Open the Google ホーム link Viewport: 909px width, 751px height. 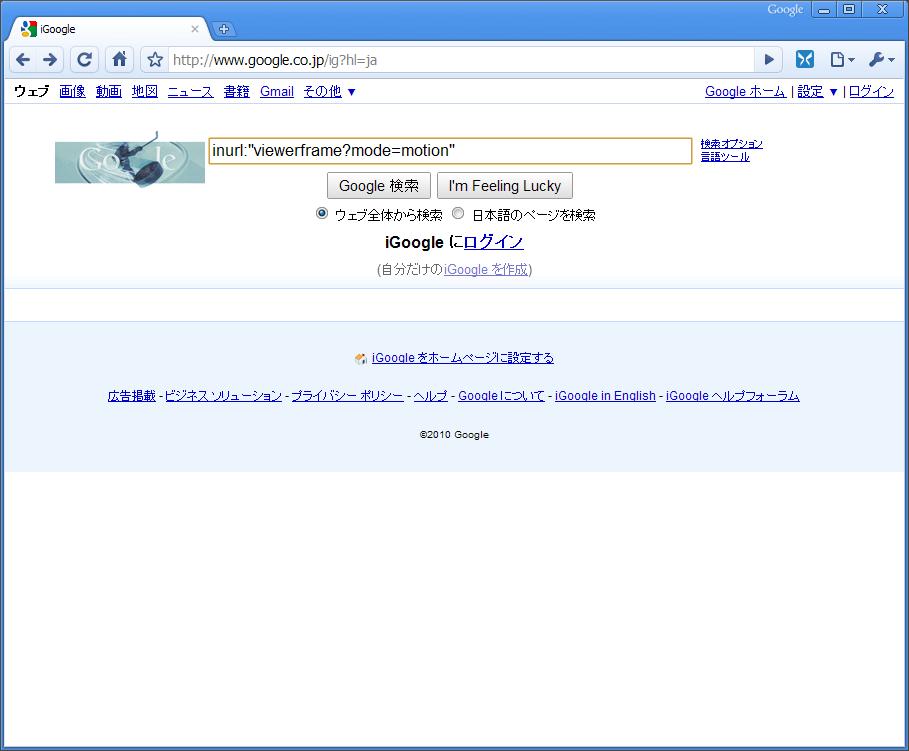745,91
